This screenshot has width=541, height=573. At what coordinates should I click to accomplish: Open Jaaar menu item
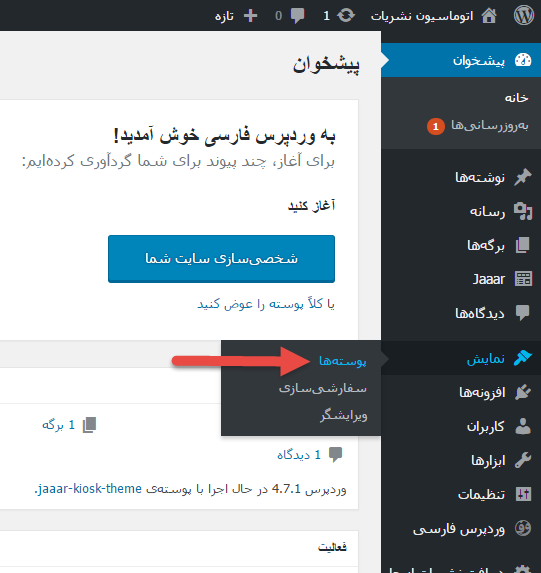pyautogui.click(x=489, y=280)
